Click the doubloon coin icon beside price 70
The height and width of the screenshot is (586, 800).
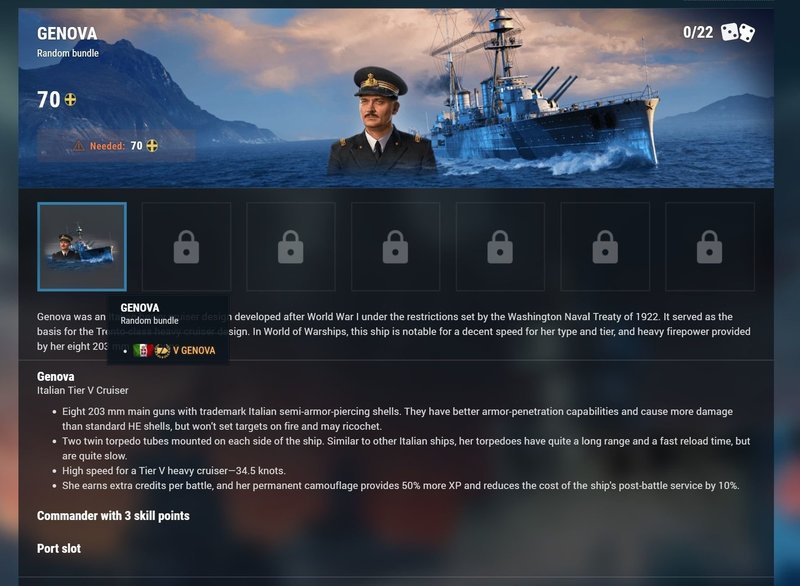click(x=70, y=99)
